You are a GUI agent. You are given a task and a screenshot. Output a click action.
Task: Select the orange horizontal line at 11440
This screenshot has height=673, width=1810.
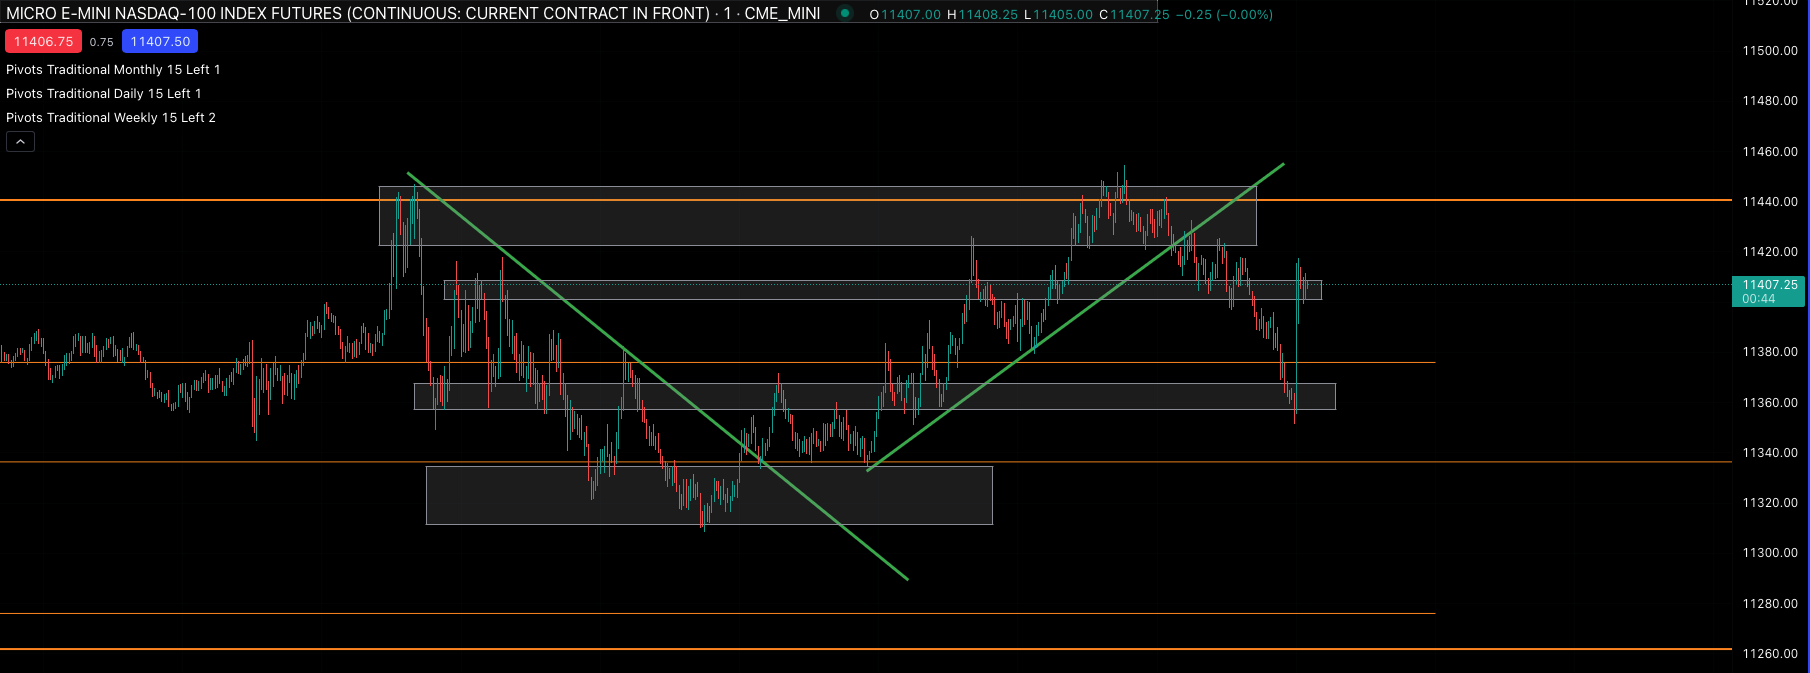(866, 201)
